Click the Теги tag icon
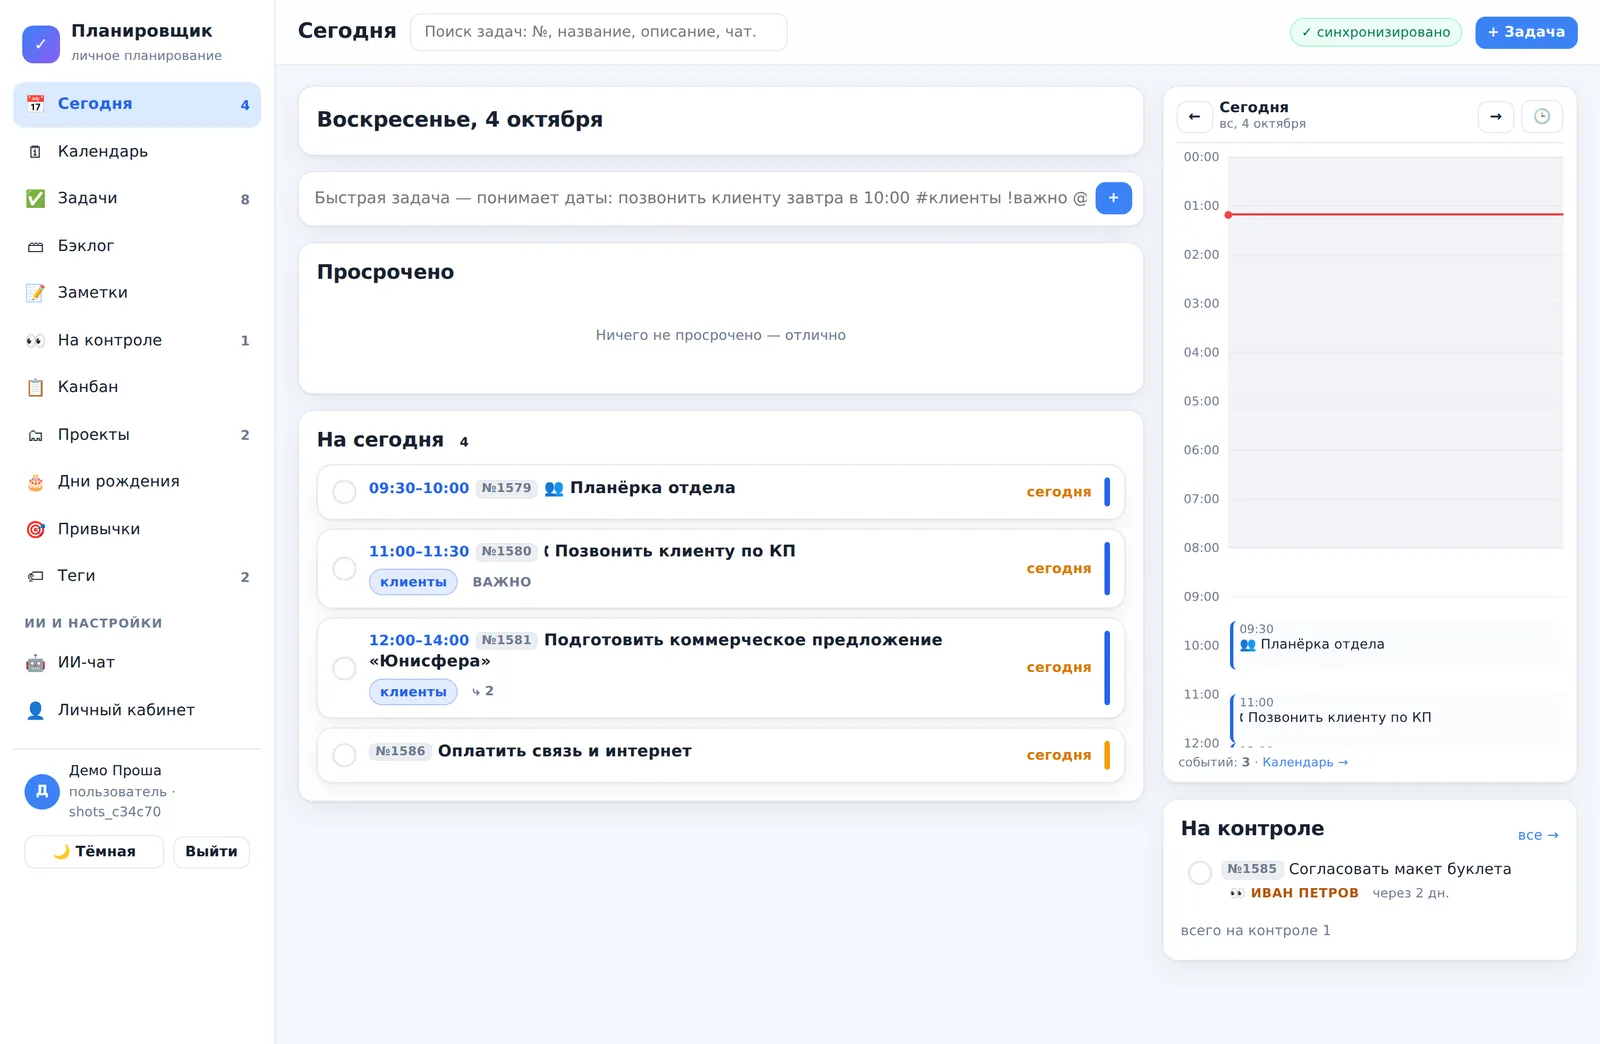Viewport: 1600px width, 1044px height. [35, 576]
